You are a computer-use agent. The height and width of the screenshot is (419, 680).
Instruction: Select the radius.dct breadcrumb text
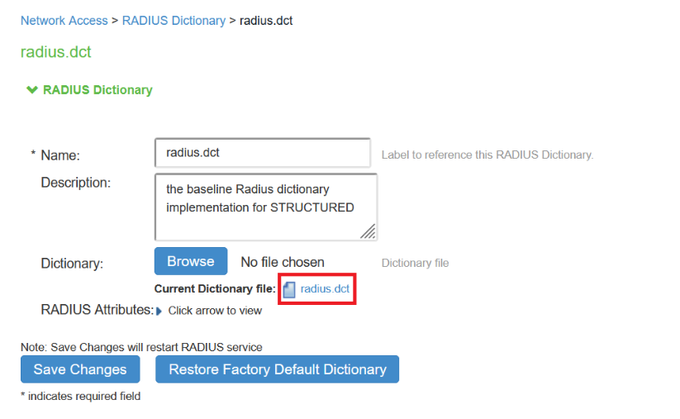click(x=266, y=20)
